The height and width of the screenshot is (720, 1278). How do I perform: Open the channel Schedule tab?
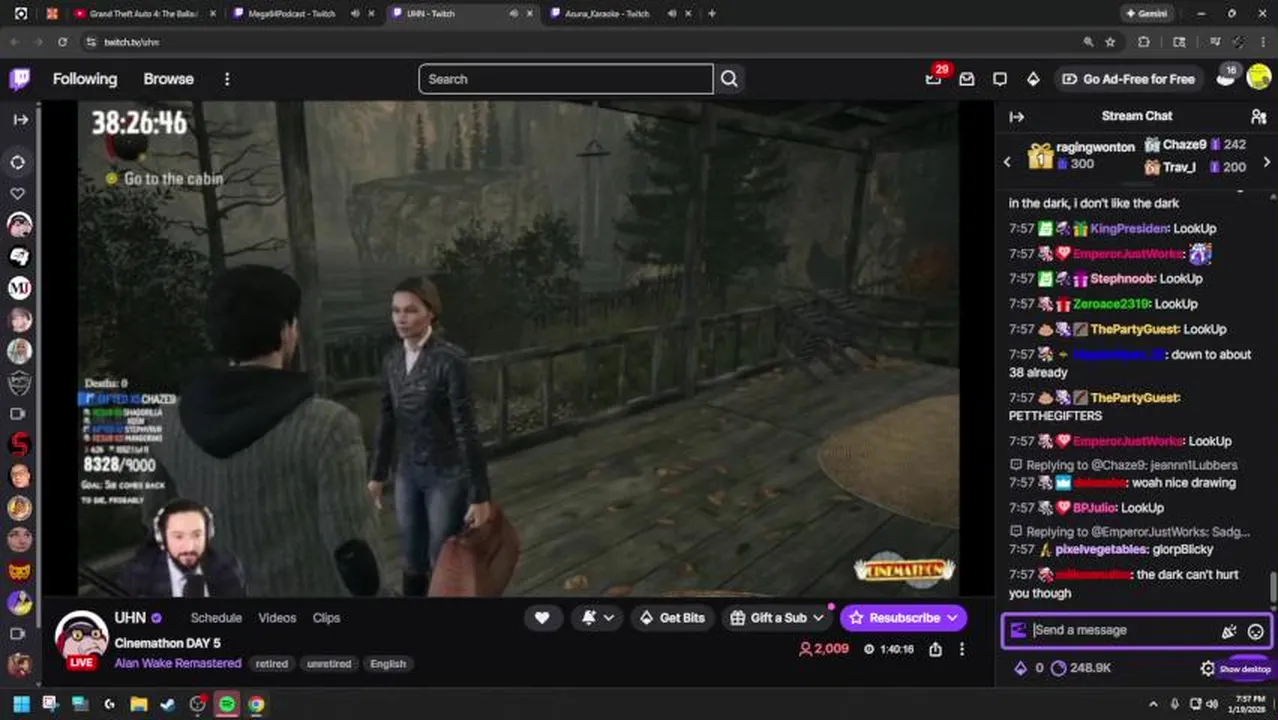(216, 618)
